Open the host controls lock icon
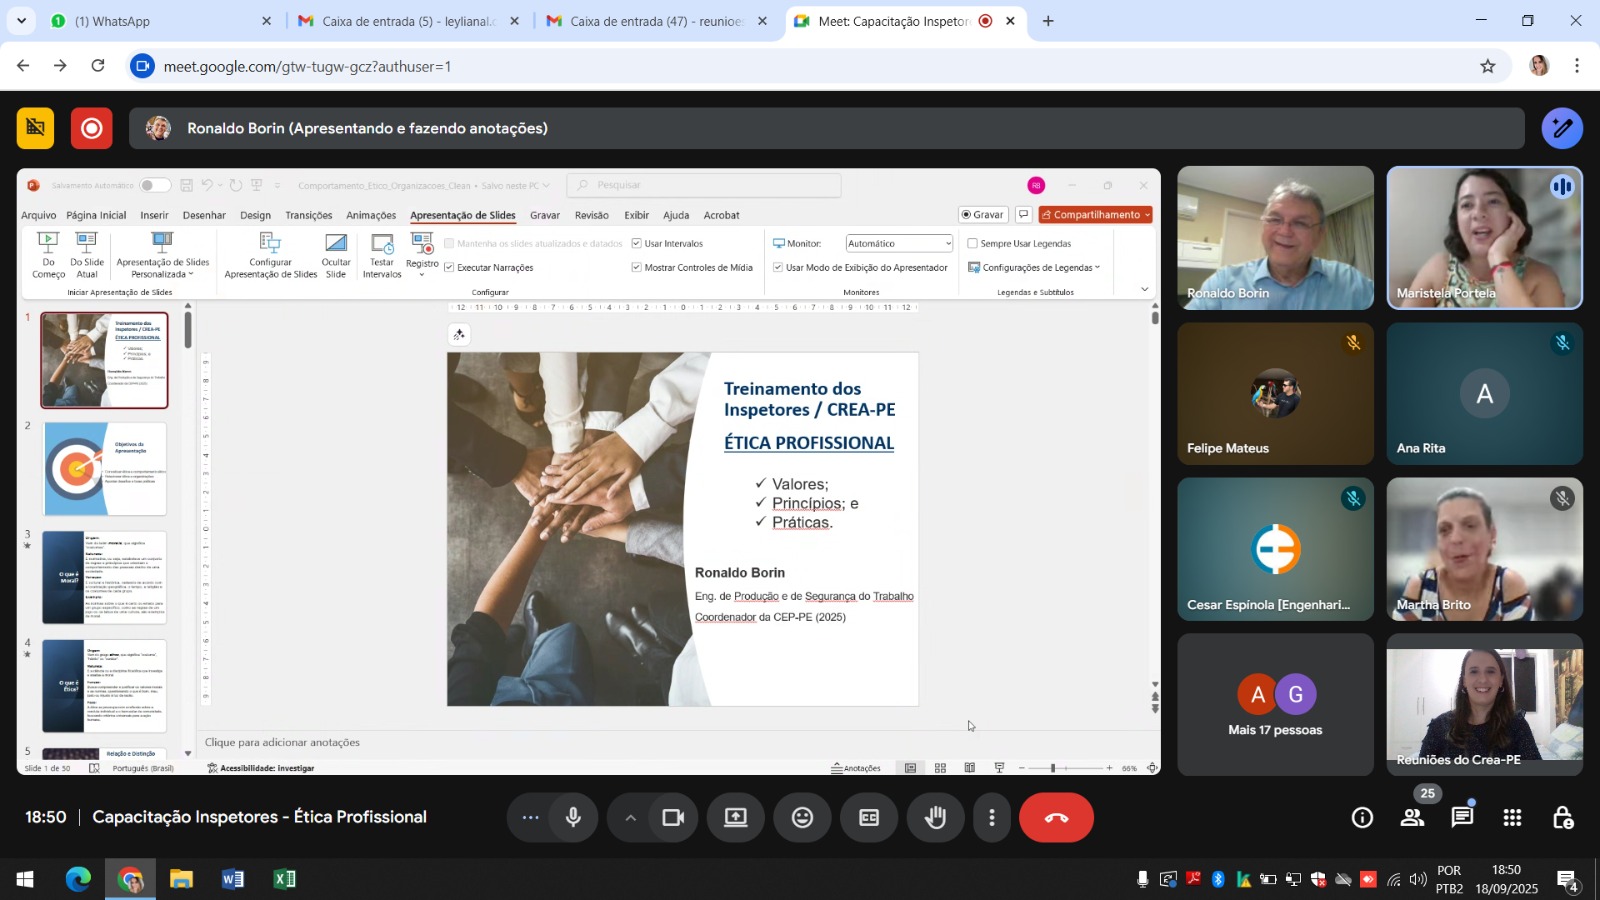The width and height of the screenshot is (1600, 900). (x=1563, y=818)
